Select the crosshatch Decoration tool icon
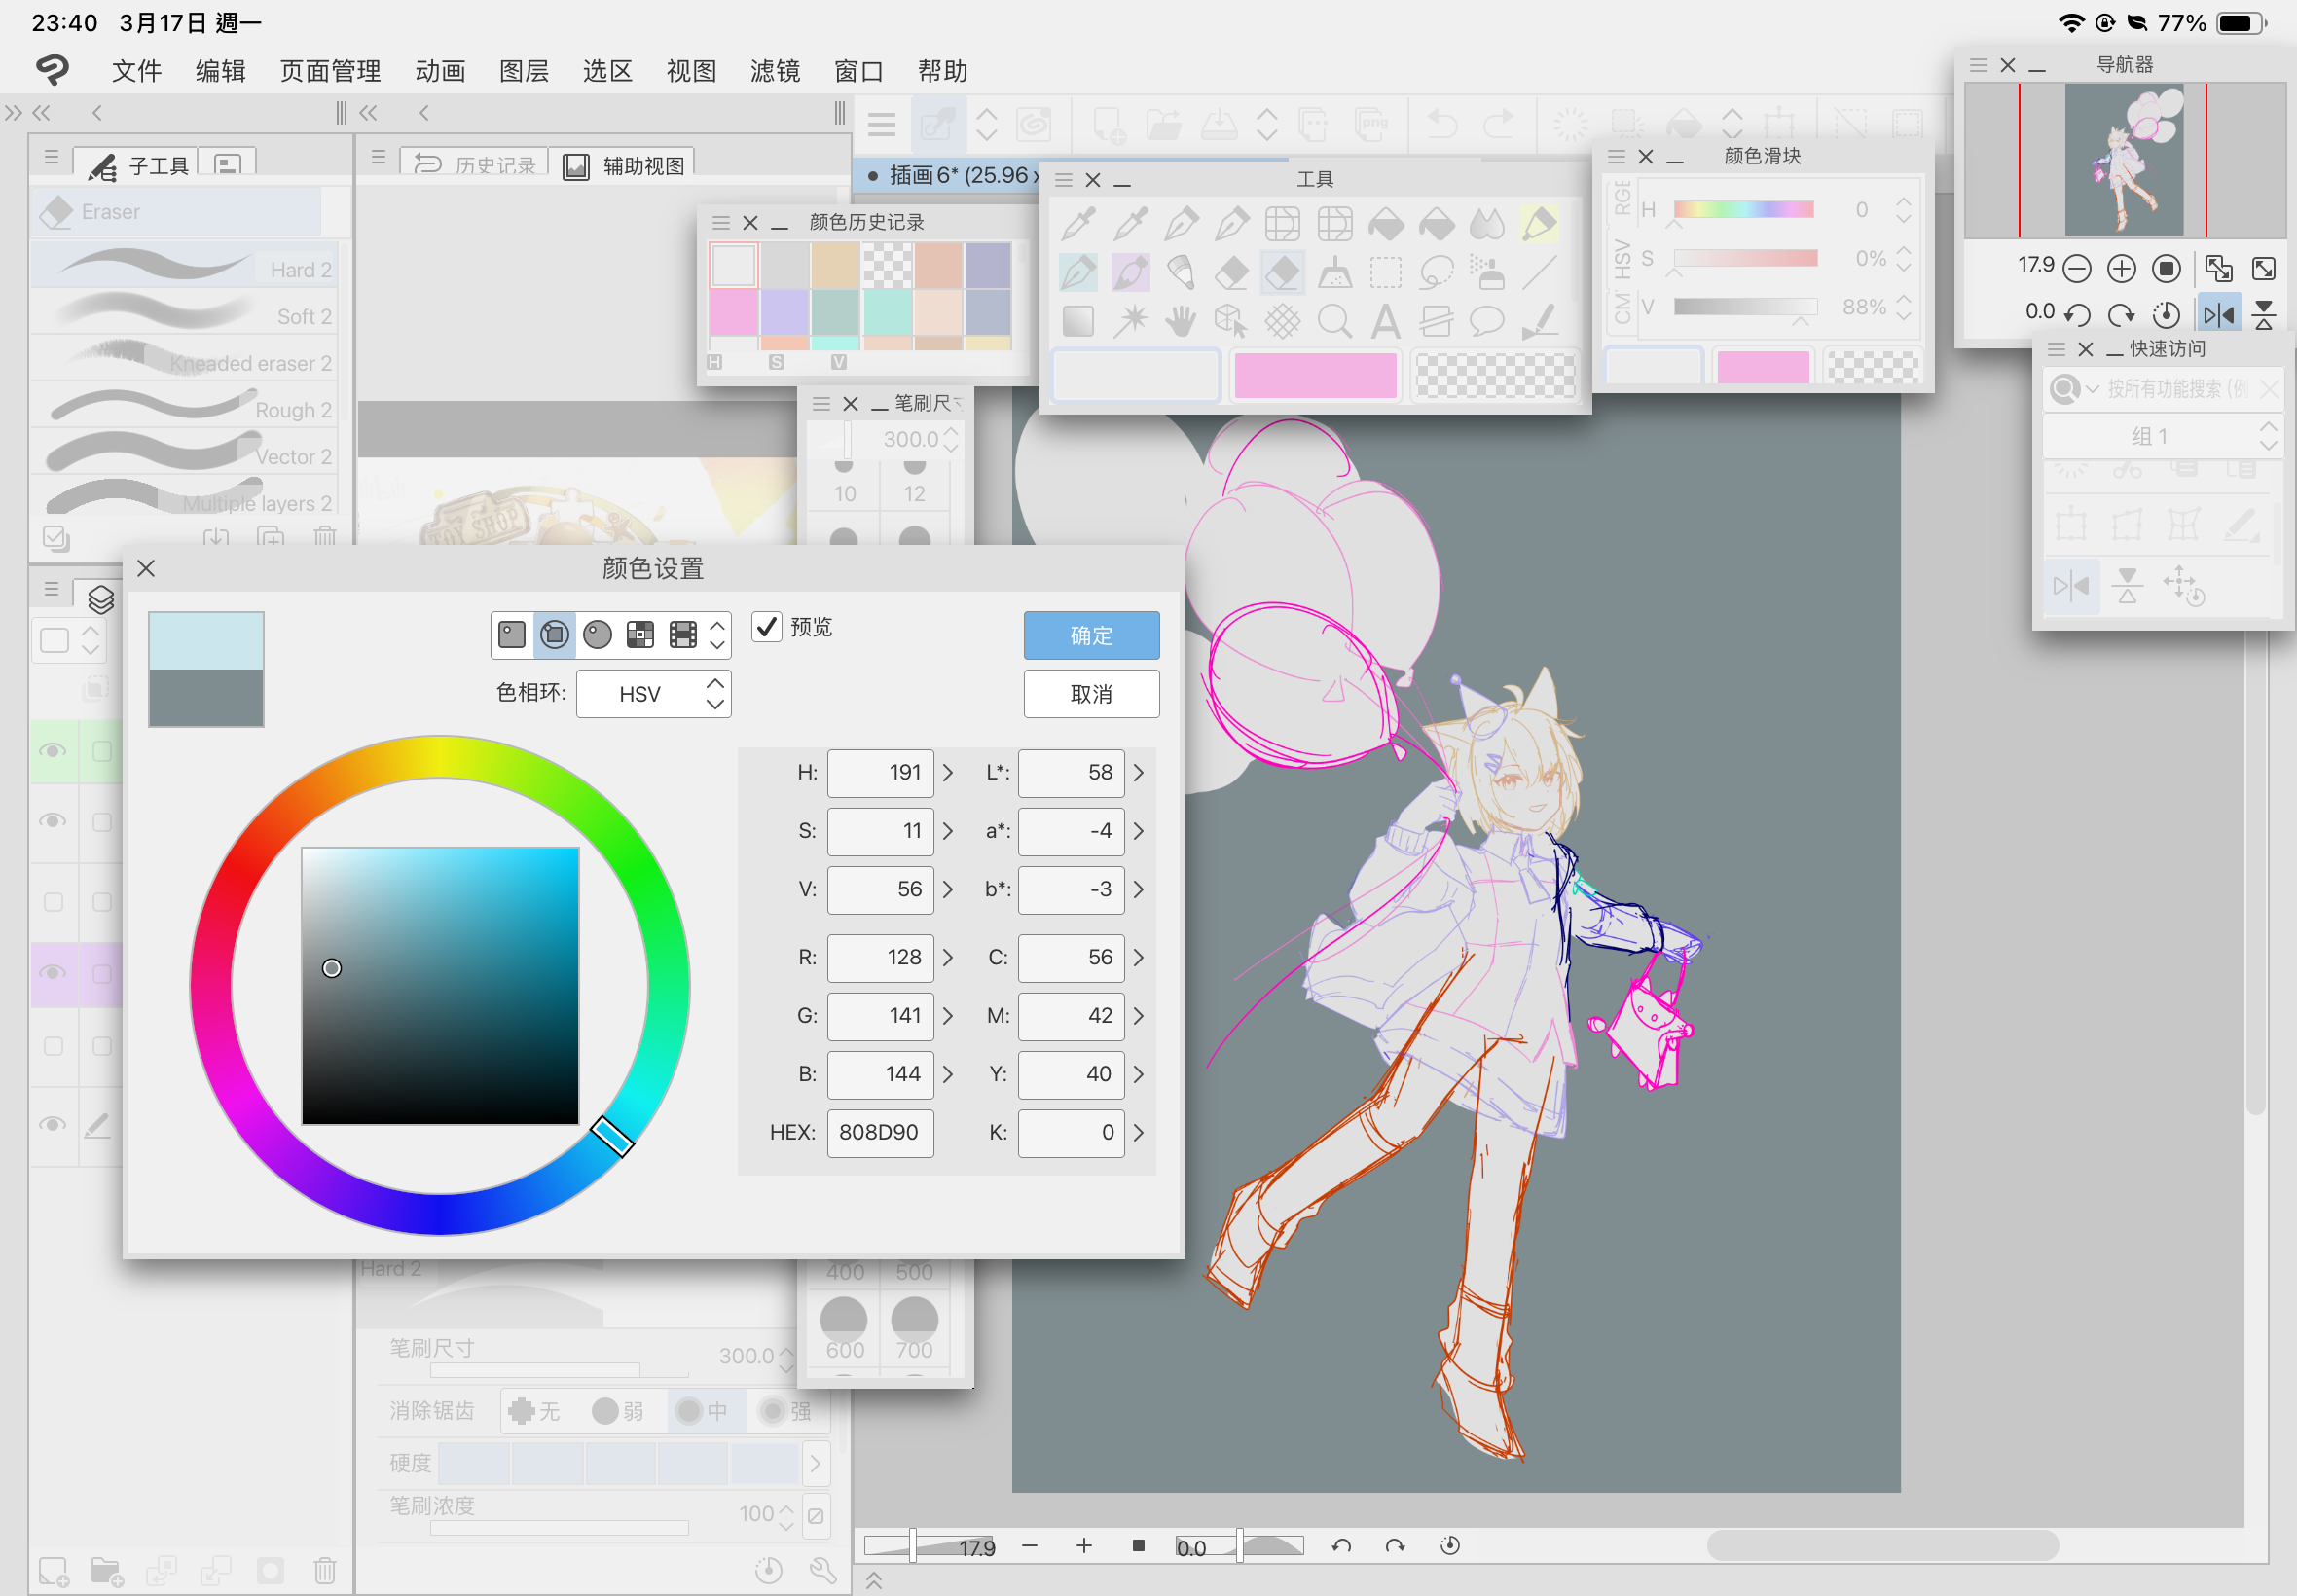 pos(1282,321)
